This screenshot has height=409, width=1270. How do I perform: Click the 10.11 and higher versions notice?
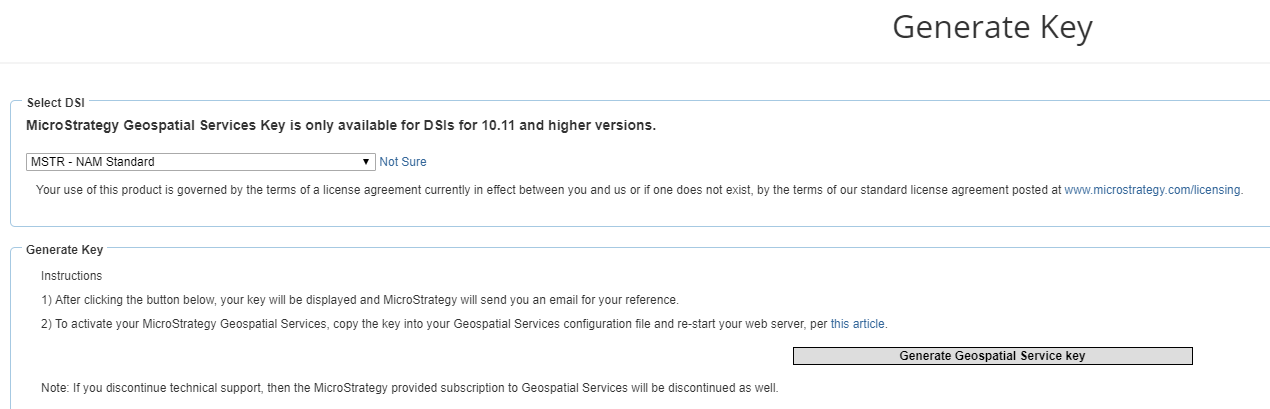[x=341, y=126]
